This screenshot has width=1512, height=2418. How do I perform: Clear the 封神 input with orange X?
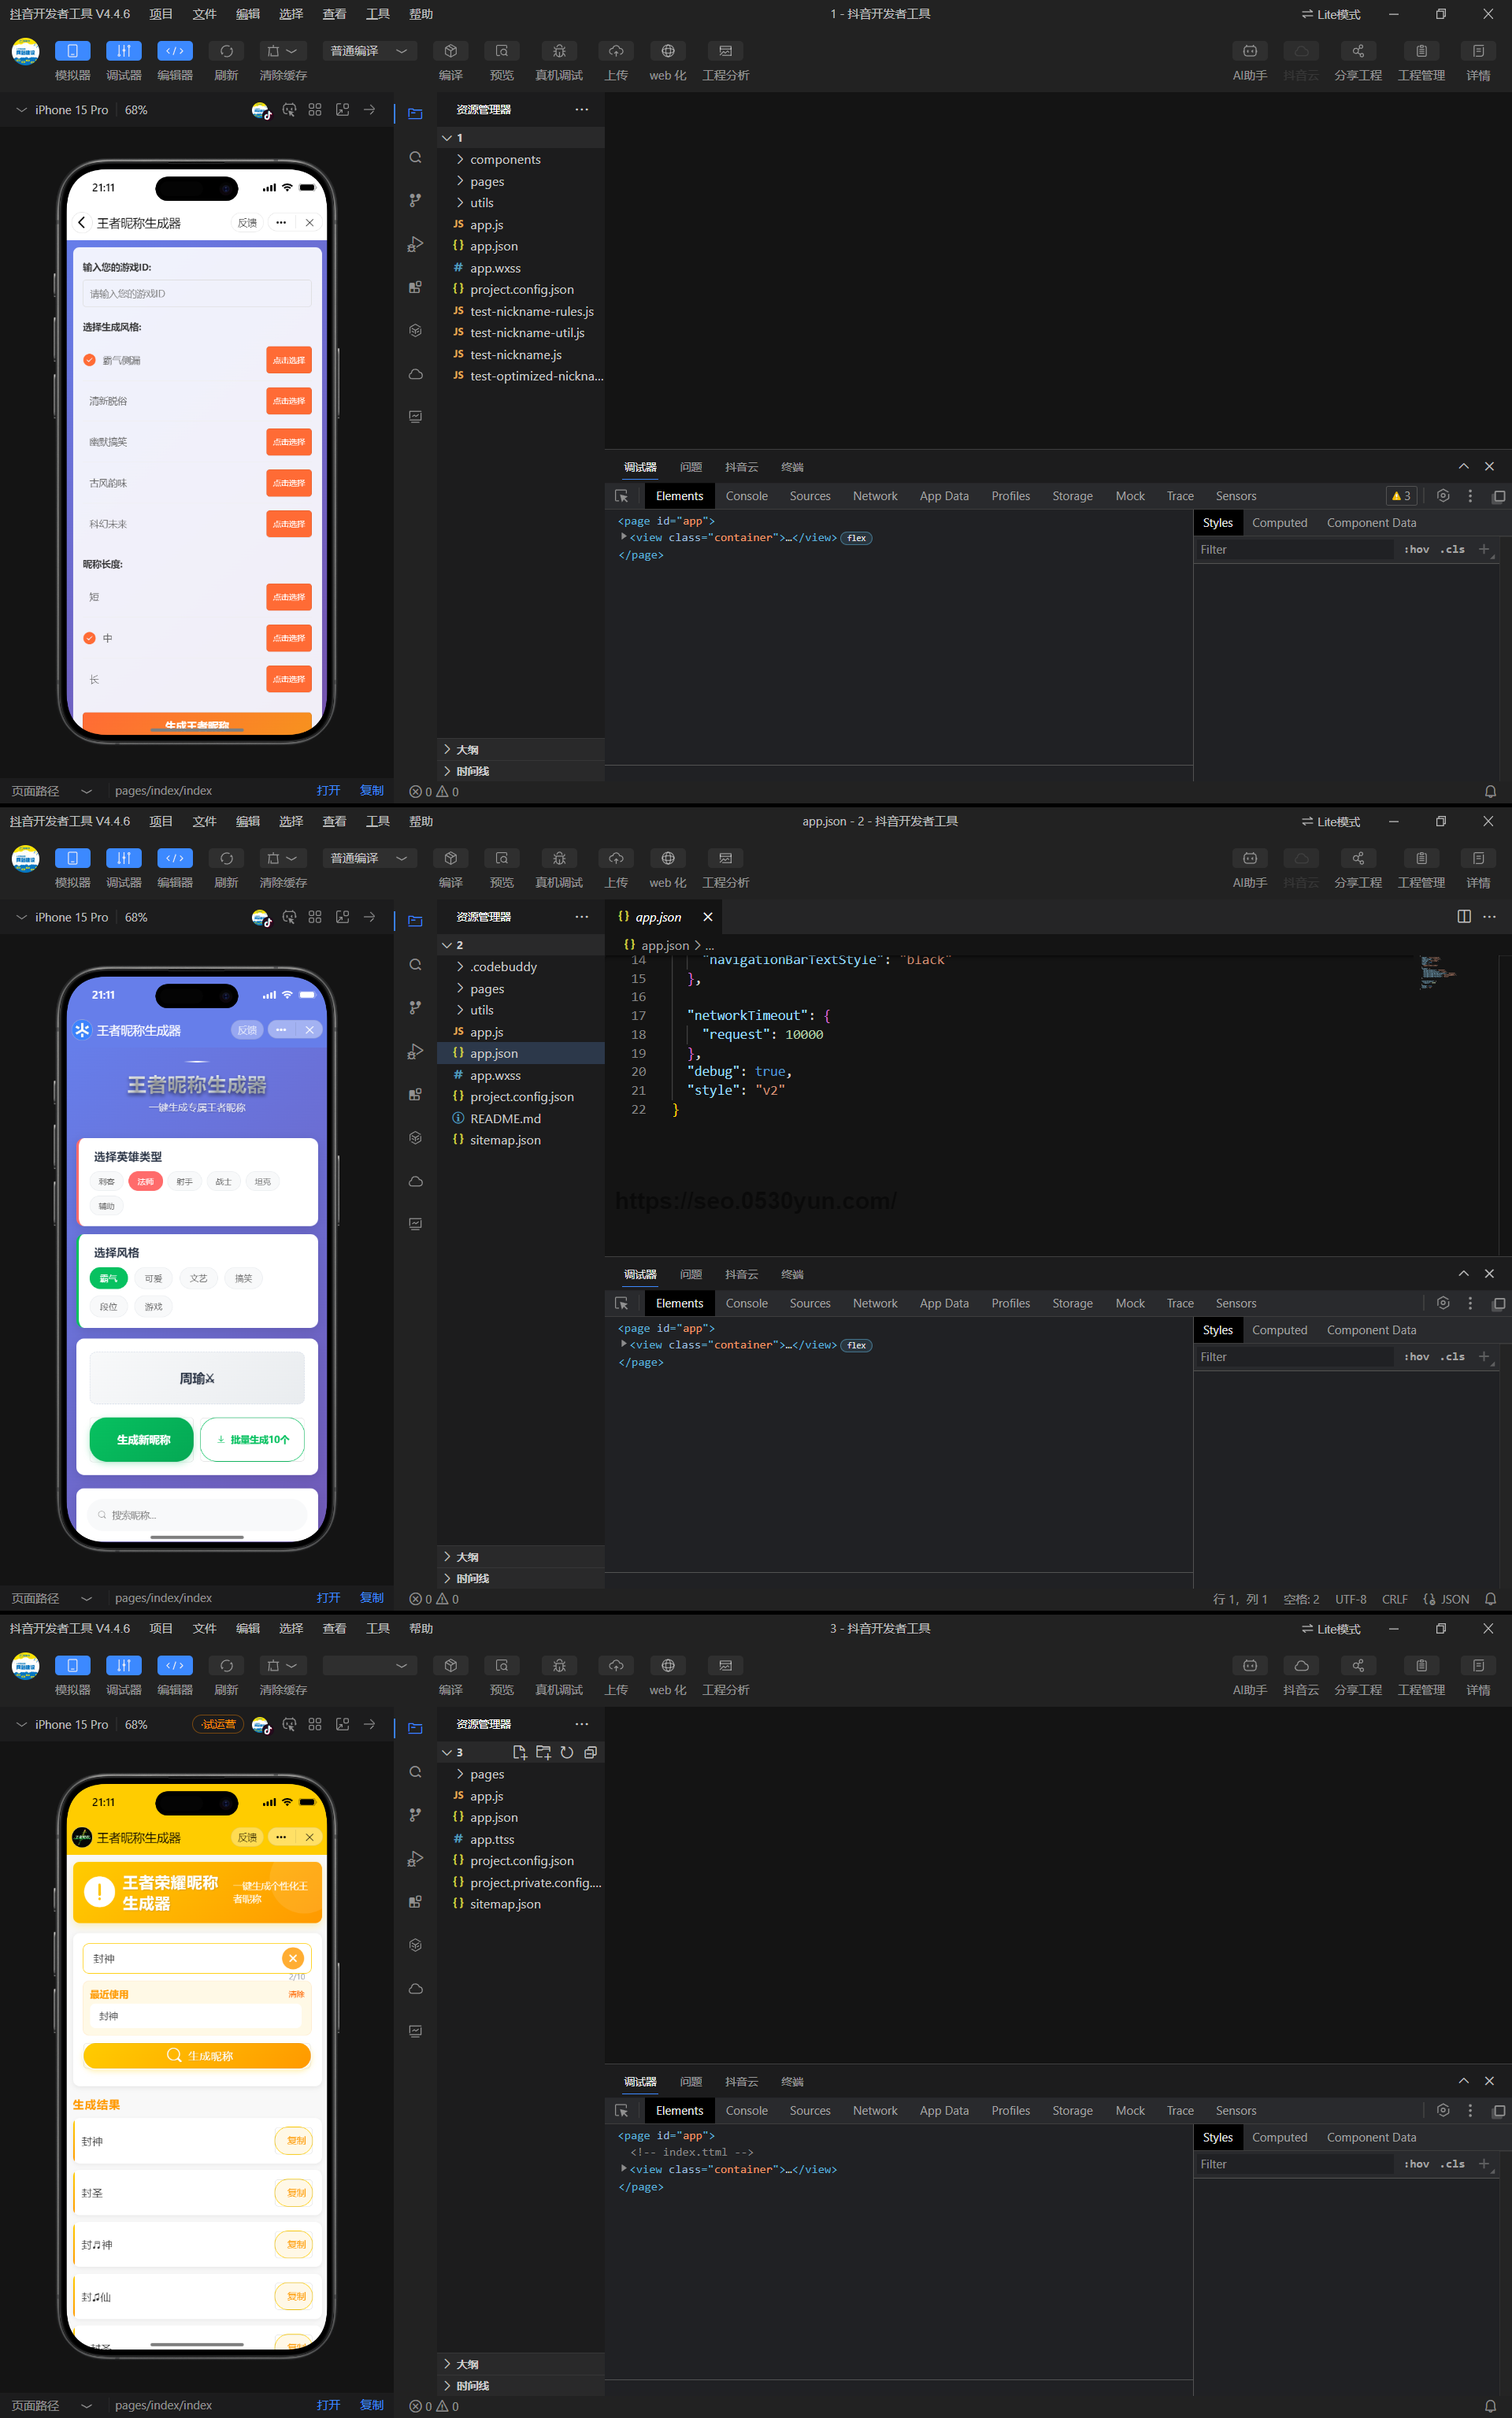[x=293, y=1958]
